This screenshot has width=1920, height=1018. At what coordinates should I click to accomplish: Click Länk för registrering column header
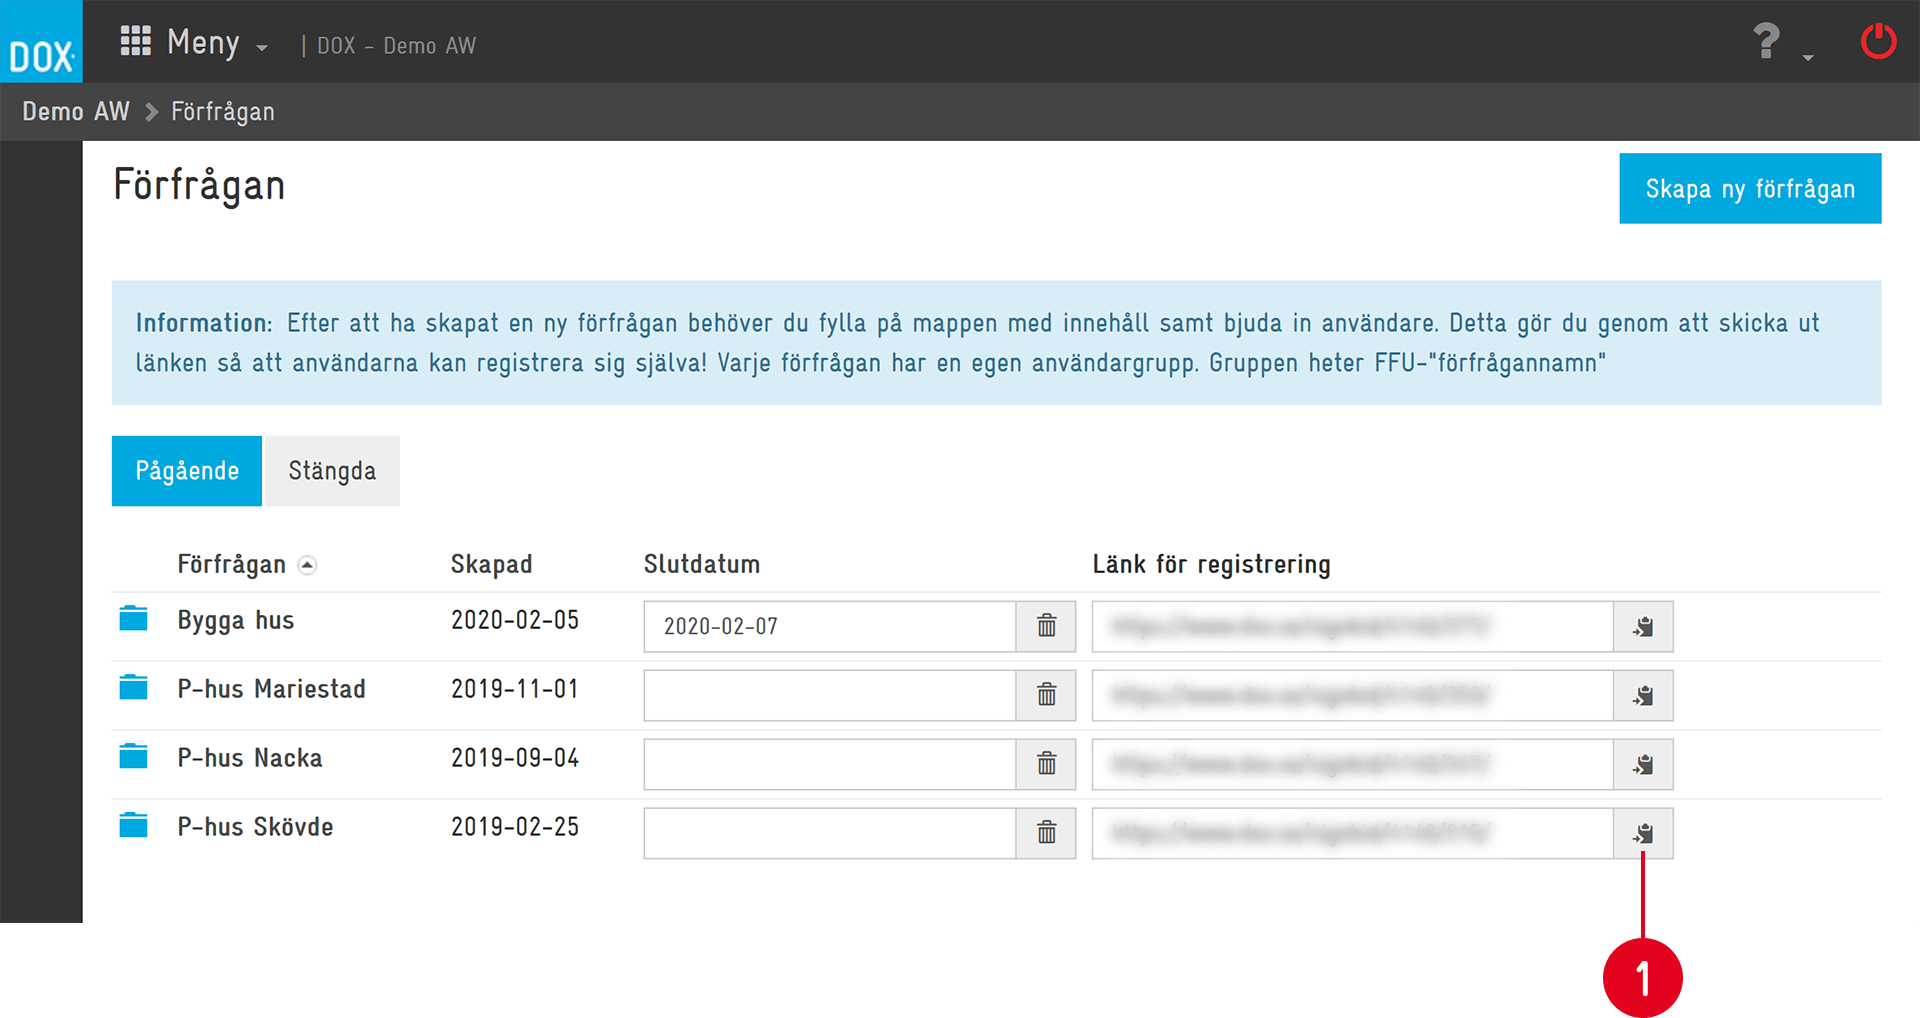pyautogui.click(x=1211, y=565)
